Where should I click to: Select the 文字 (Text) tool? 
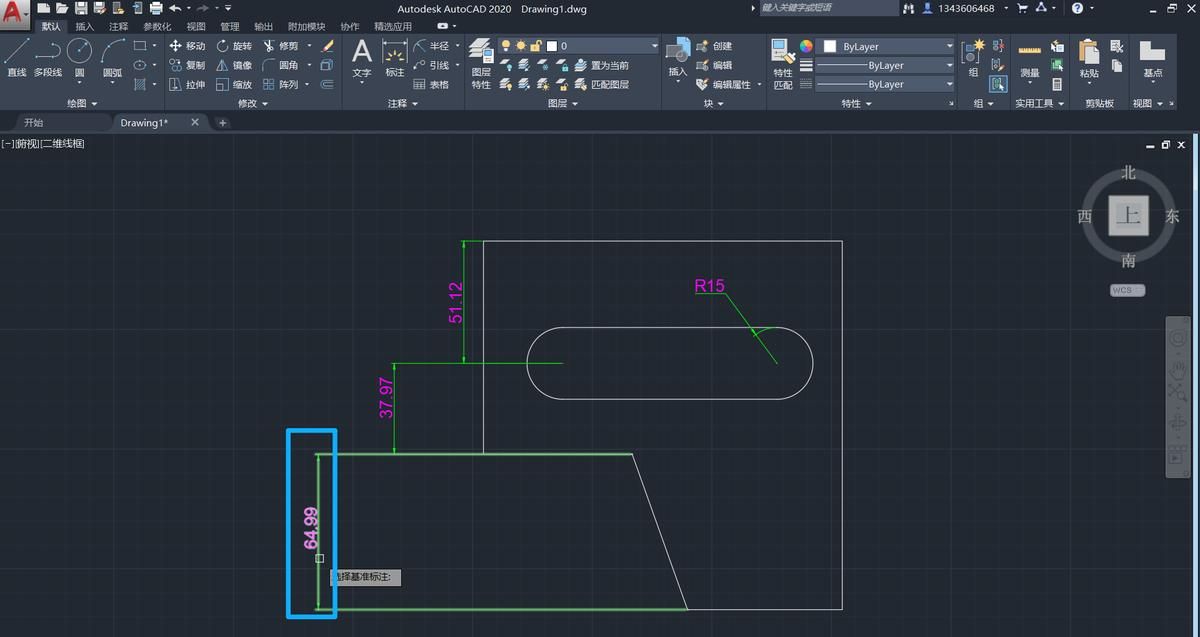(362, 57)
